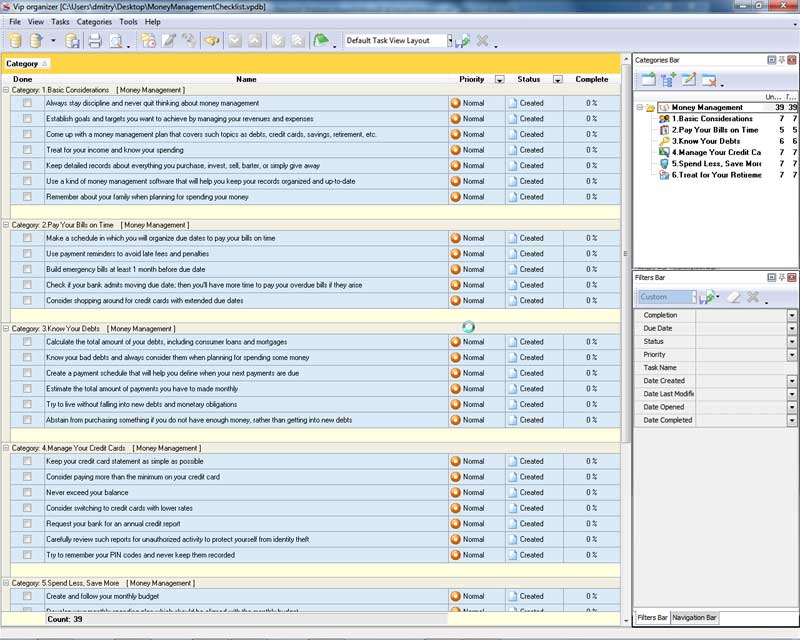This screenshot has height=640, width=800.
Task: Check Done for 'Always stay discipline' task
Action: pyautogui.click(x=27, y=103)
